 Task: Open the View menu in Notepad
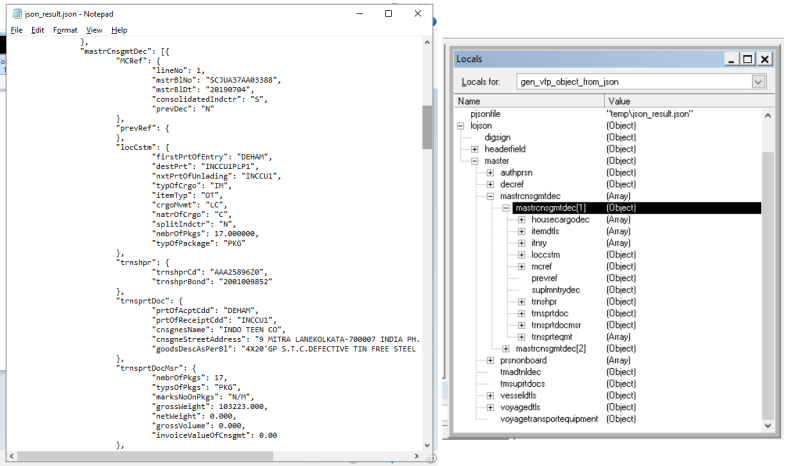(x=94, y=30)
